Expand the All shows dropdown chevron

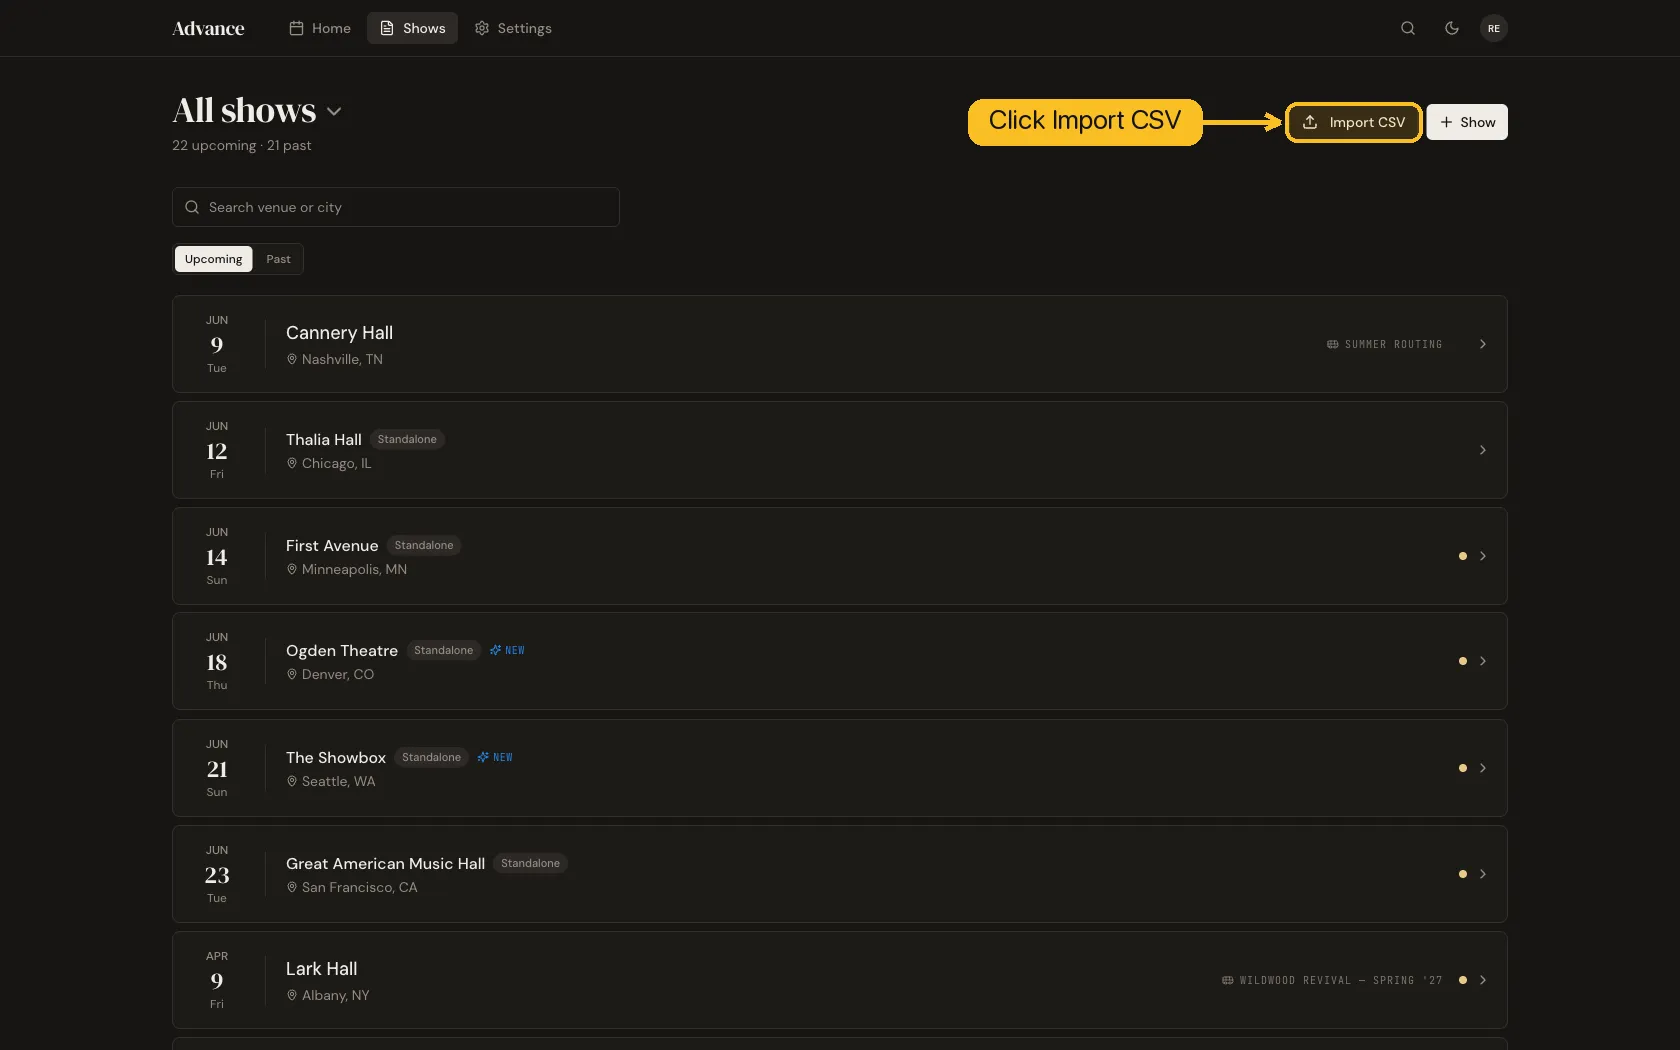pos(334,111)
